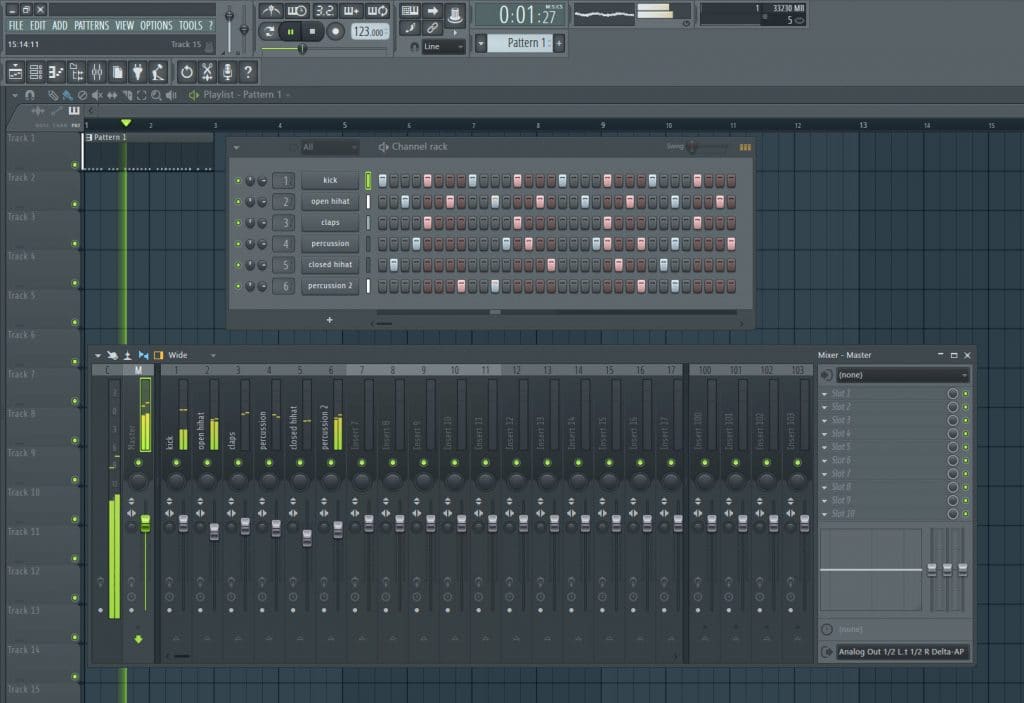Open the FILE menu

click(16, 25)
